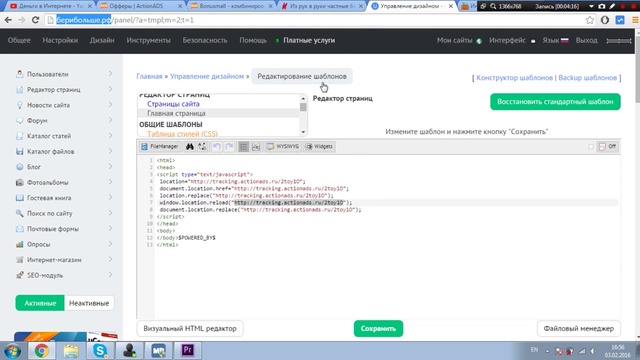Select the Неактивные tab
This screenshot has width=640, height=360.
(89, 303)
